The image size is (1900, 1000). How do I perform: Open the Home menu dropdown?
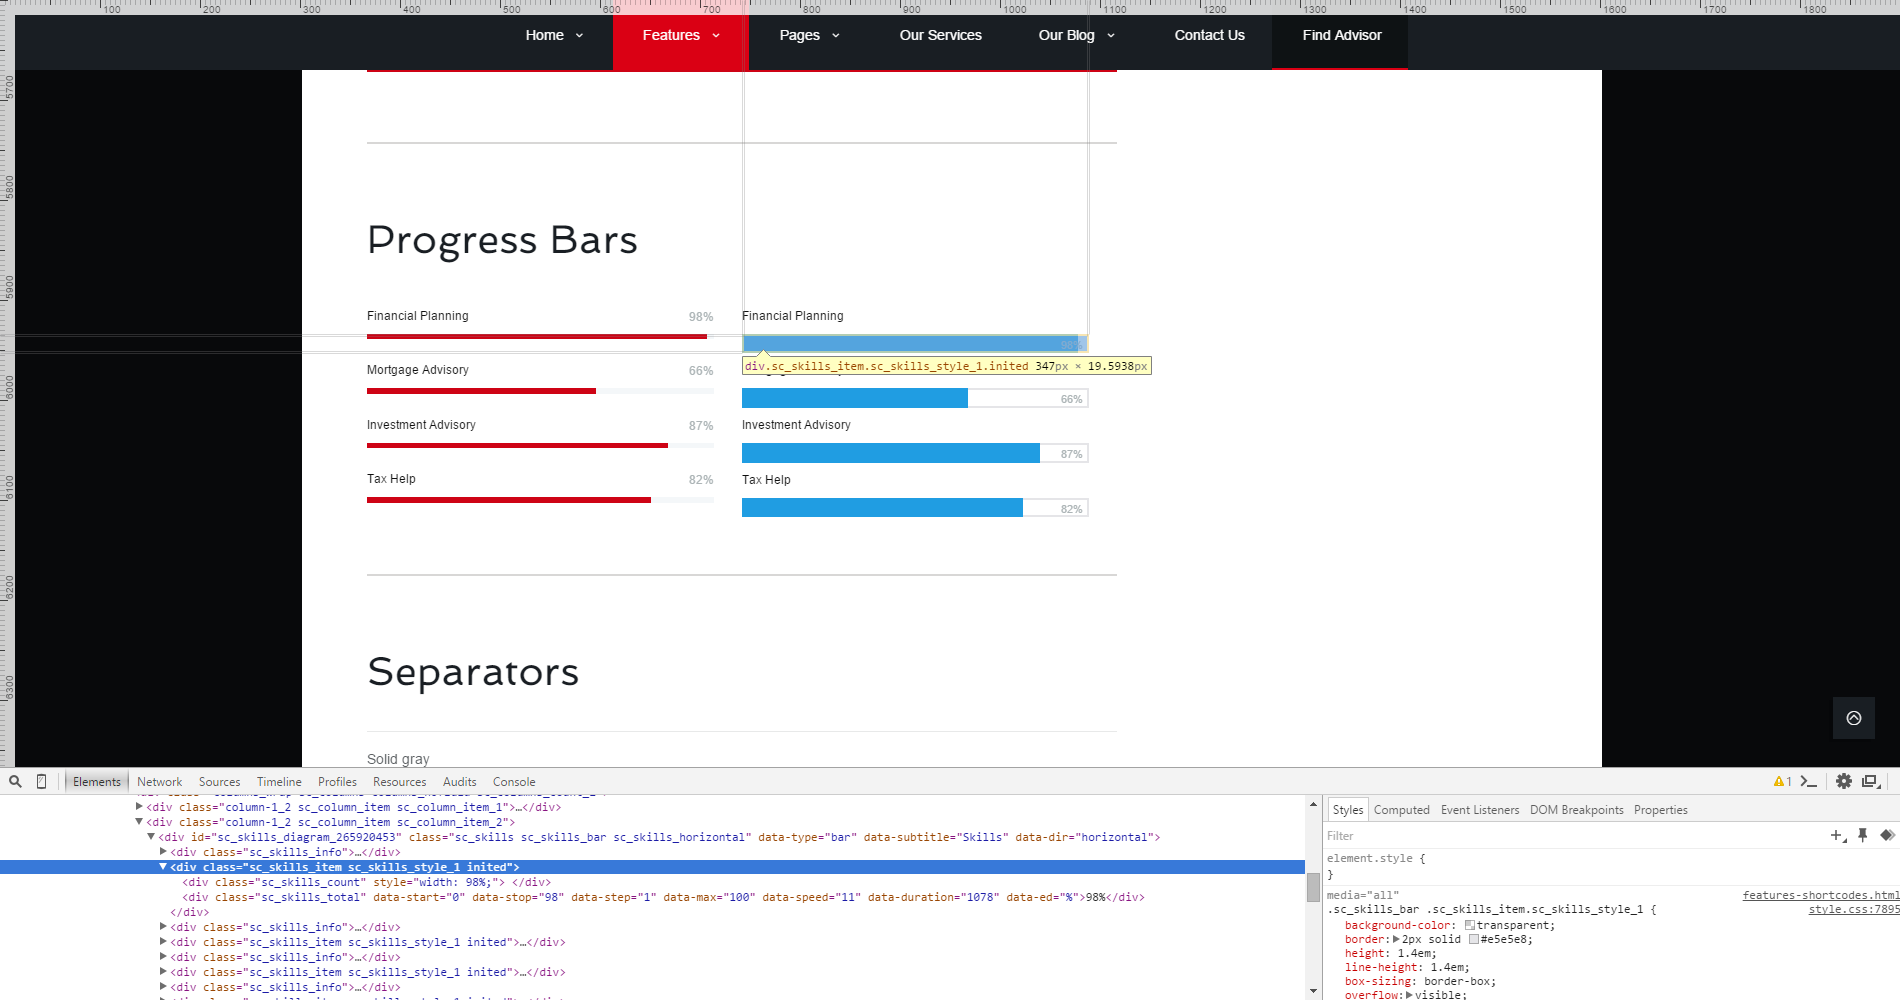[x=554, y=35]
